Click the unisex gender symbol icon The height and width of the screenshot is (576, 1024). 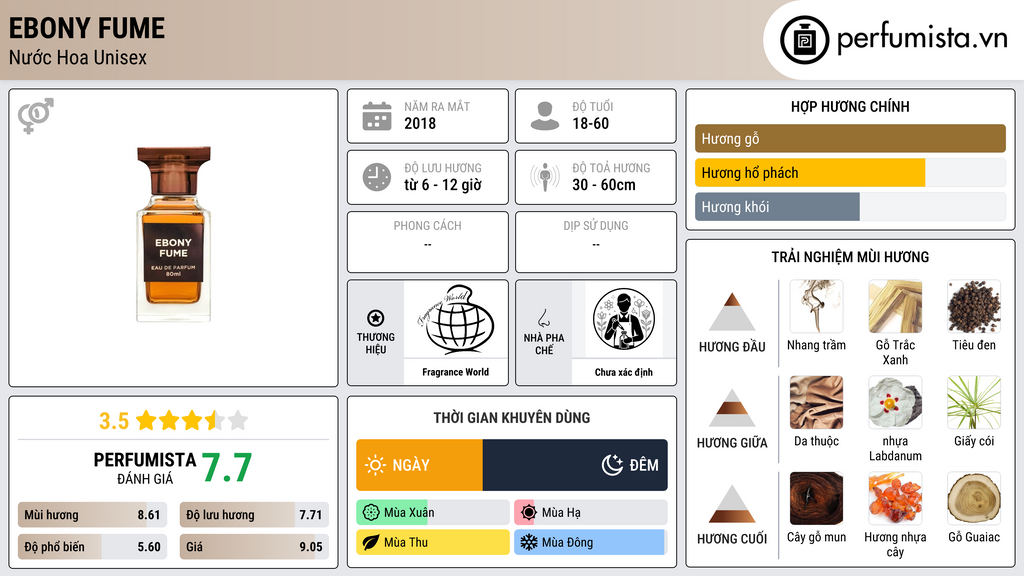click(36, 116)
